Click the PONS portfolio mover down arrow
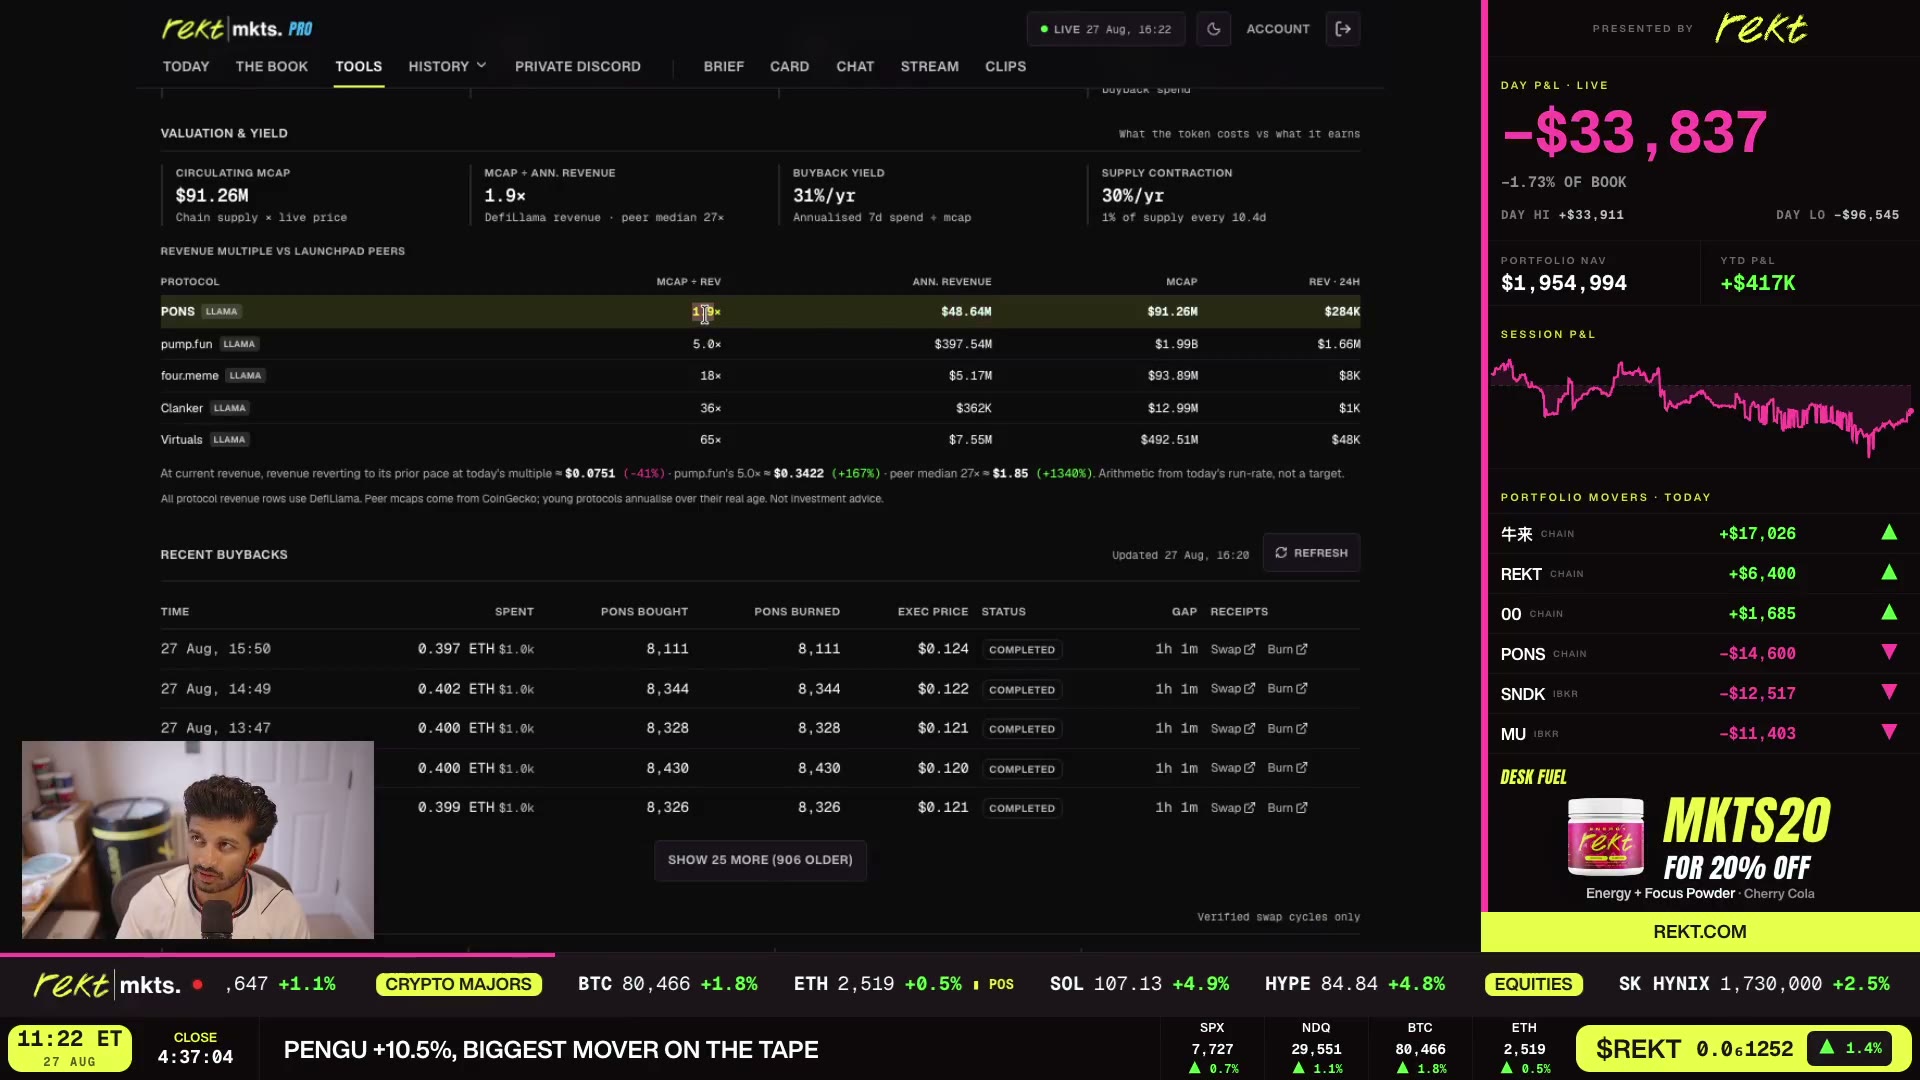This screenshot has height=1080, width=1920. (x=1889, y=652)
